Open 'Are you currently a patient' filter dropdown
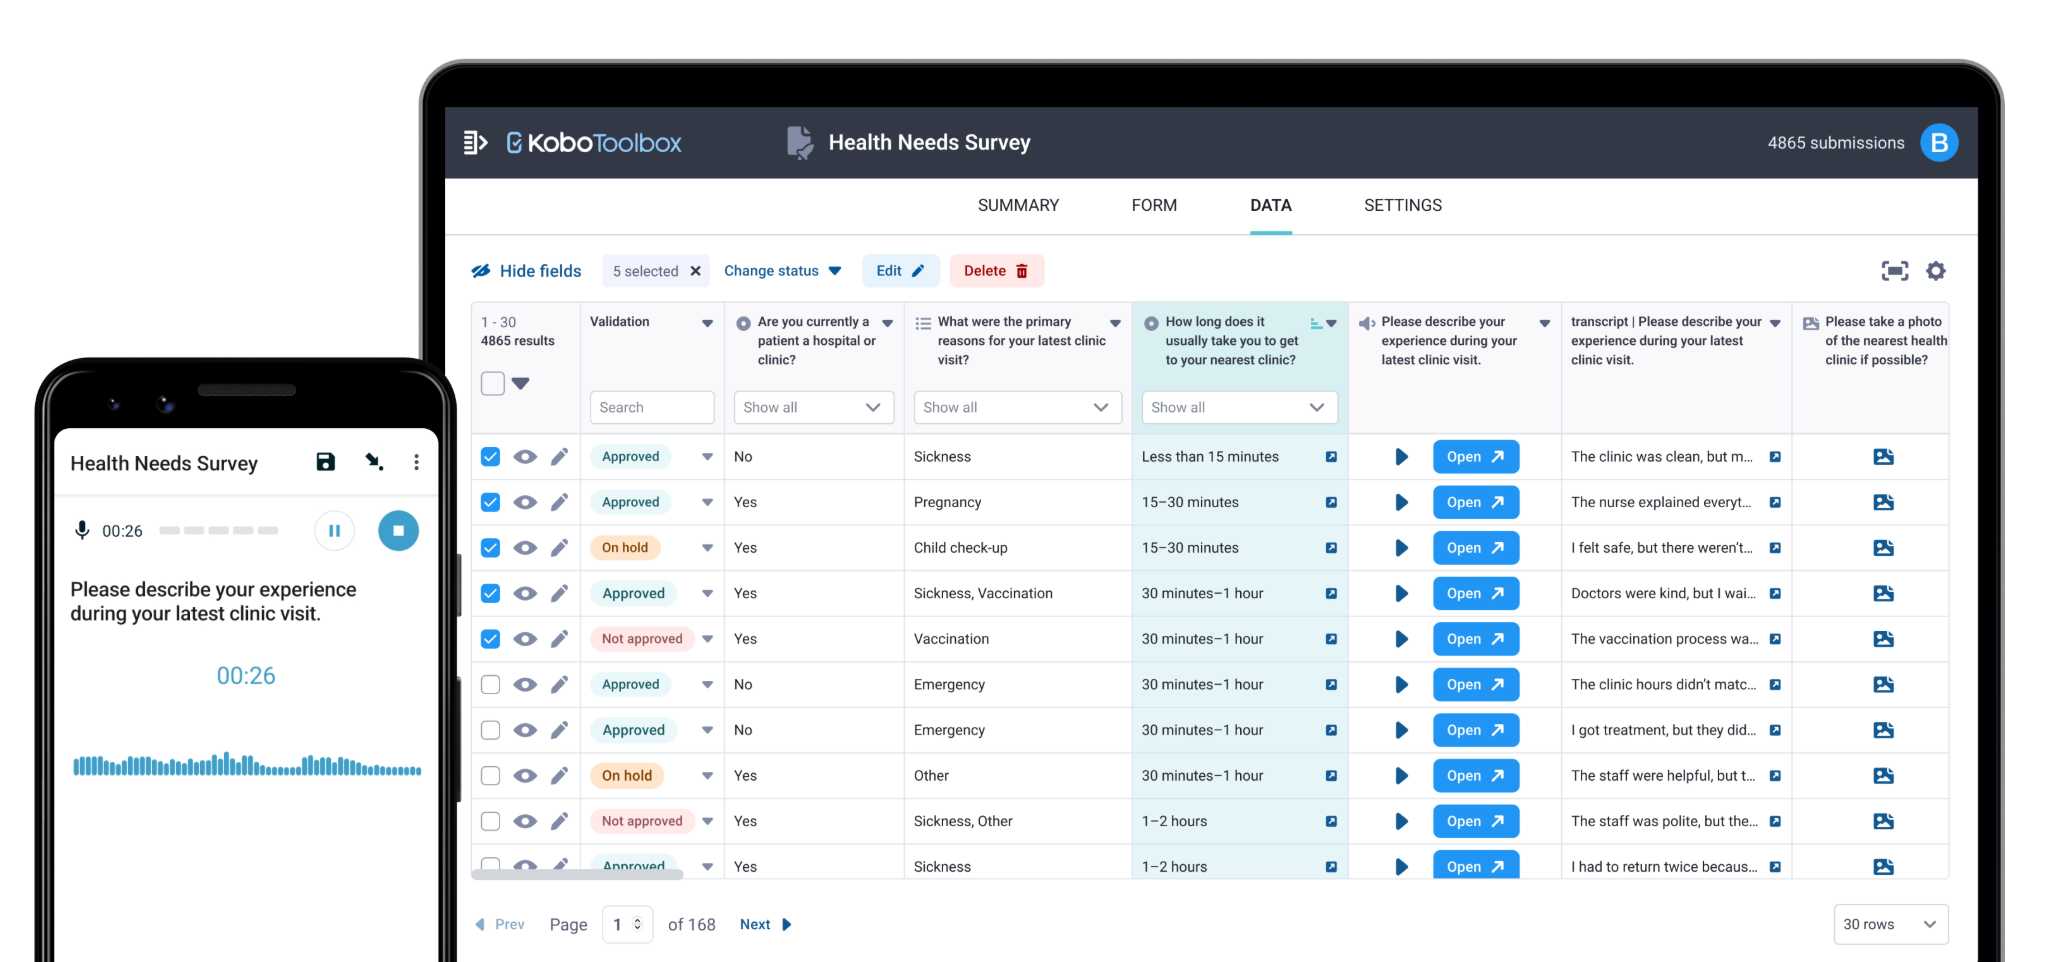This screenshot has width=2052, height=962. [x=814, y=407]
